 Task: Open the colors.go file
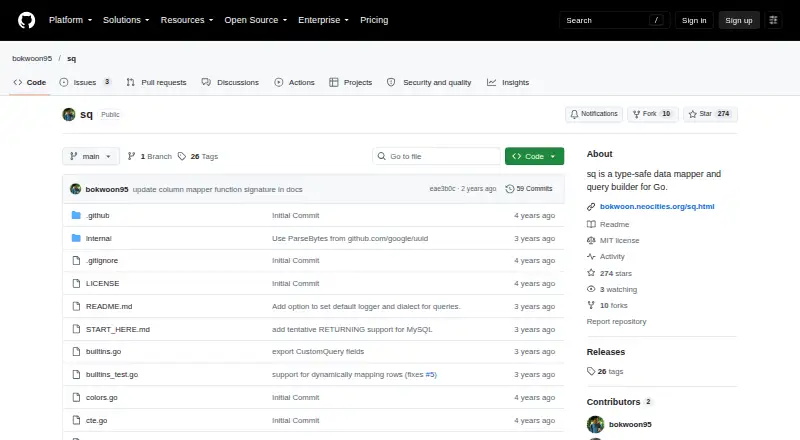(x=102, y=397)
